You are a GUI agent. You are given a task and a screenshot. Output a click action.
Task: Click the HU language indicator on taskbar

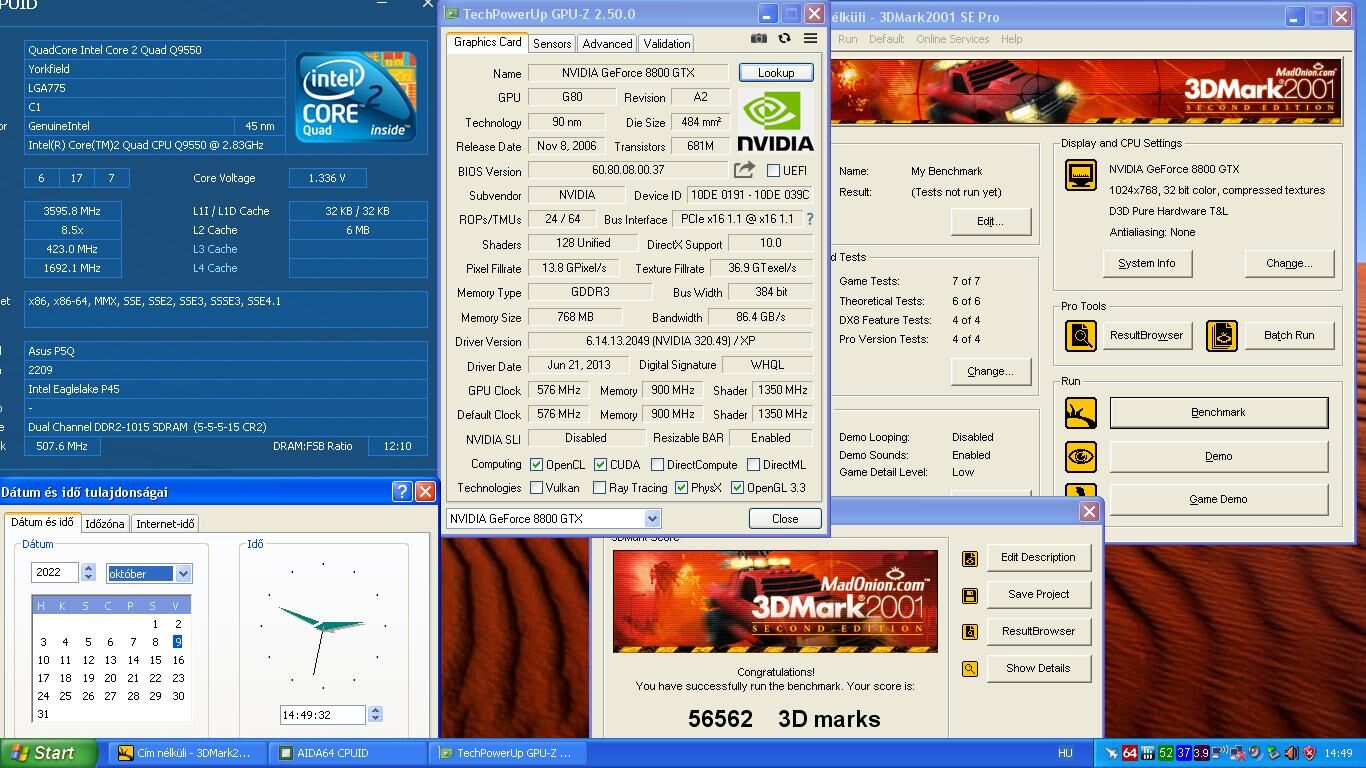pyautogui.click(x=1065, y=753)
